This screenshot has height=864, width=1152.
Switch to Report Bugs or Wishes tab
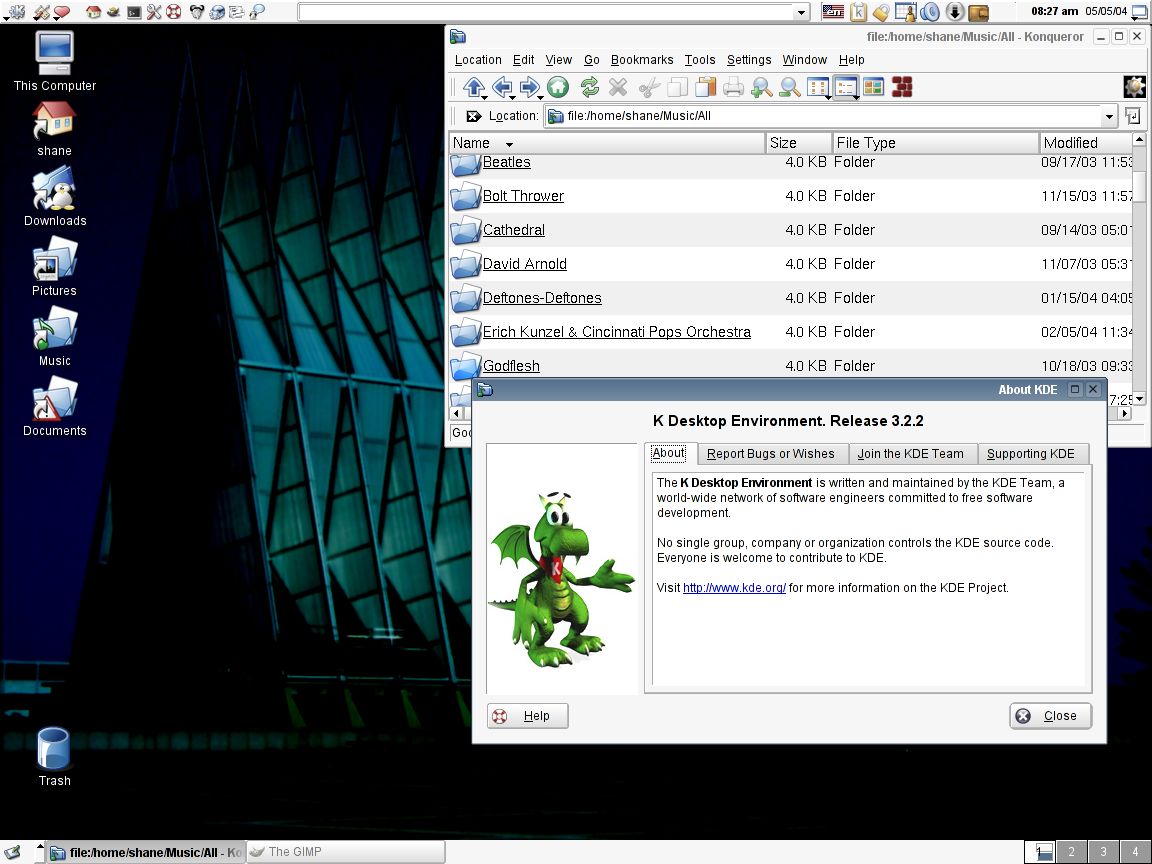pos(771,453)
